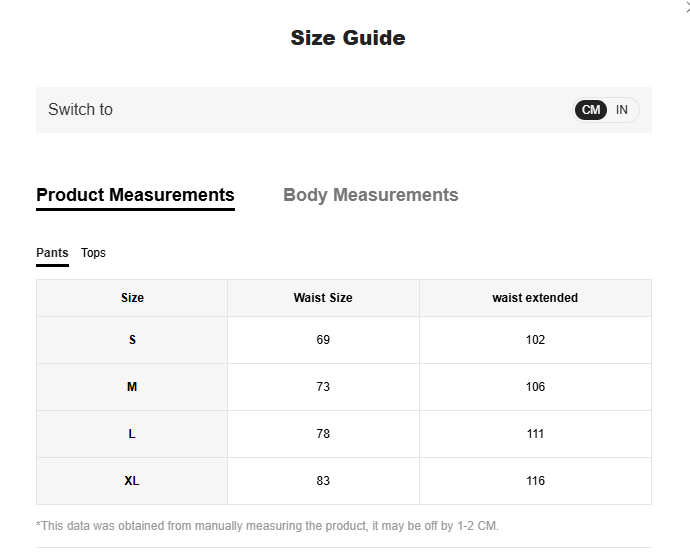690x552 pixels.
Task: Click waist size value 69
Action: coord(323,340)
